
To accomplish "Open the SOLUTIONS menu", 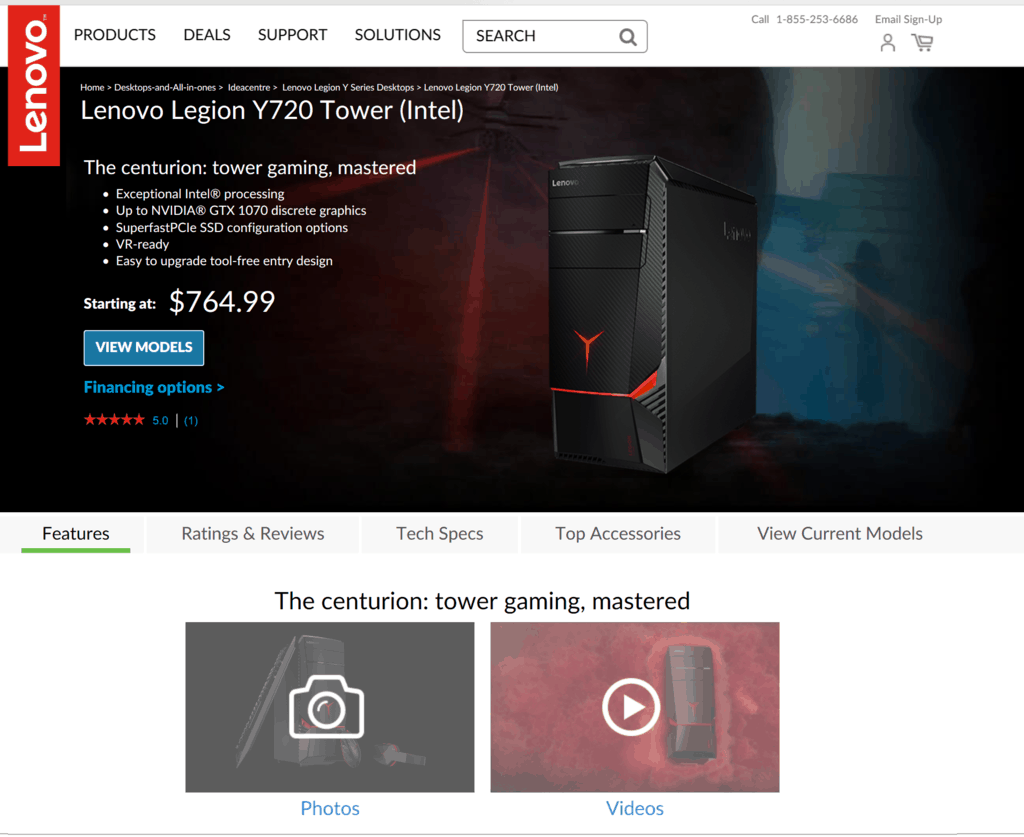I will click(398, 35).
